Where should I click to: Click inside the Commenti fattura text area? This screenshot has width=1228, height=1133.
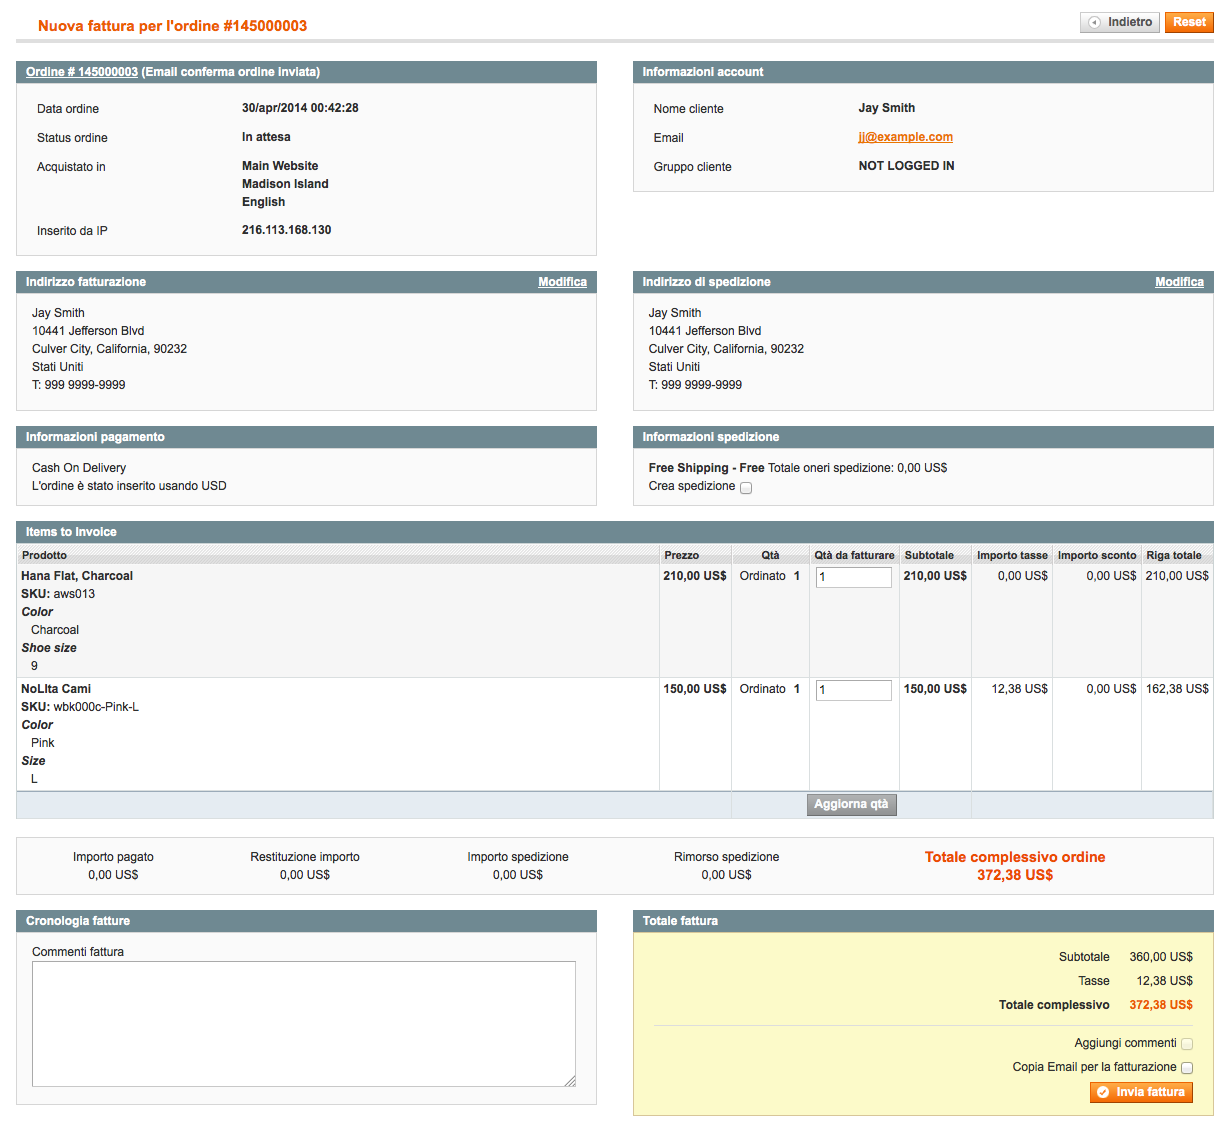(x=303, y=1023)
